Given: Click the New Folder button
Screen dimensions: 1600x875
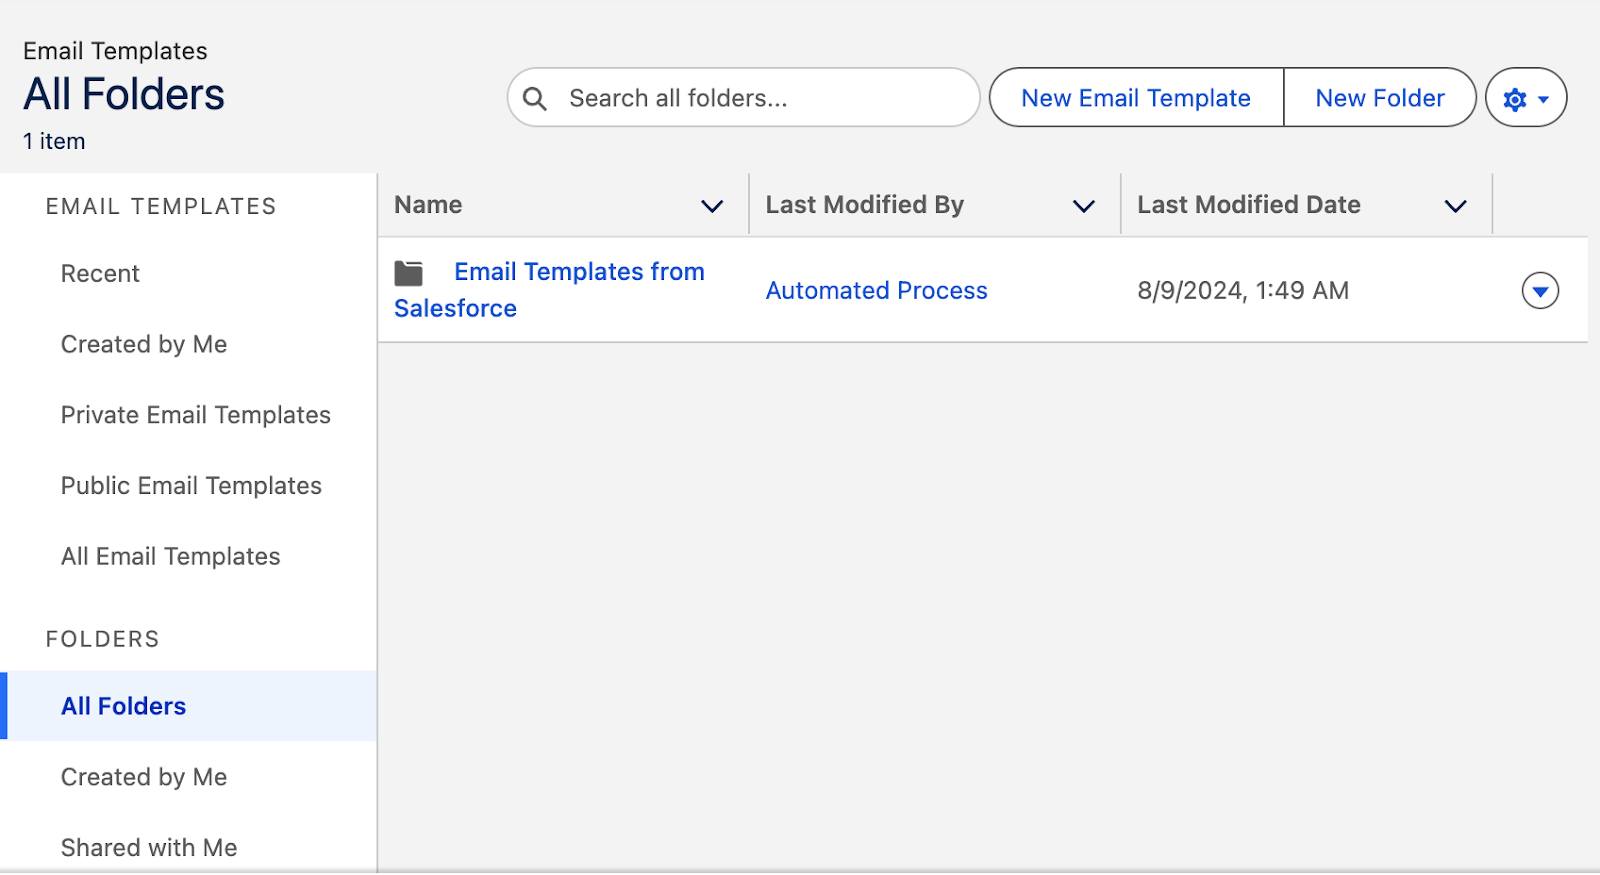Looking at the screenshot, I should 1379,97.
